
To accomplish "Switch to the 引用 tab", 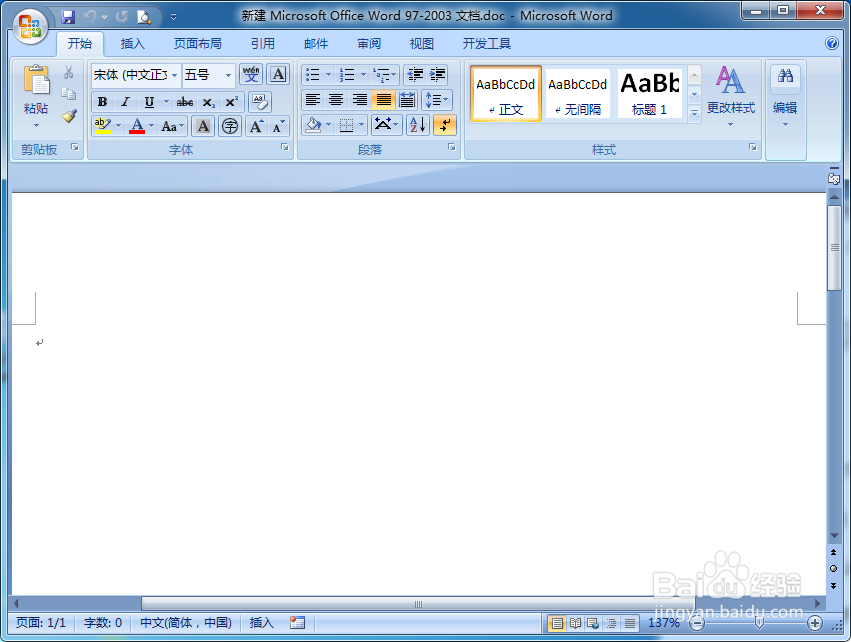I will [x=263, y=43].
